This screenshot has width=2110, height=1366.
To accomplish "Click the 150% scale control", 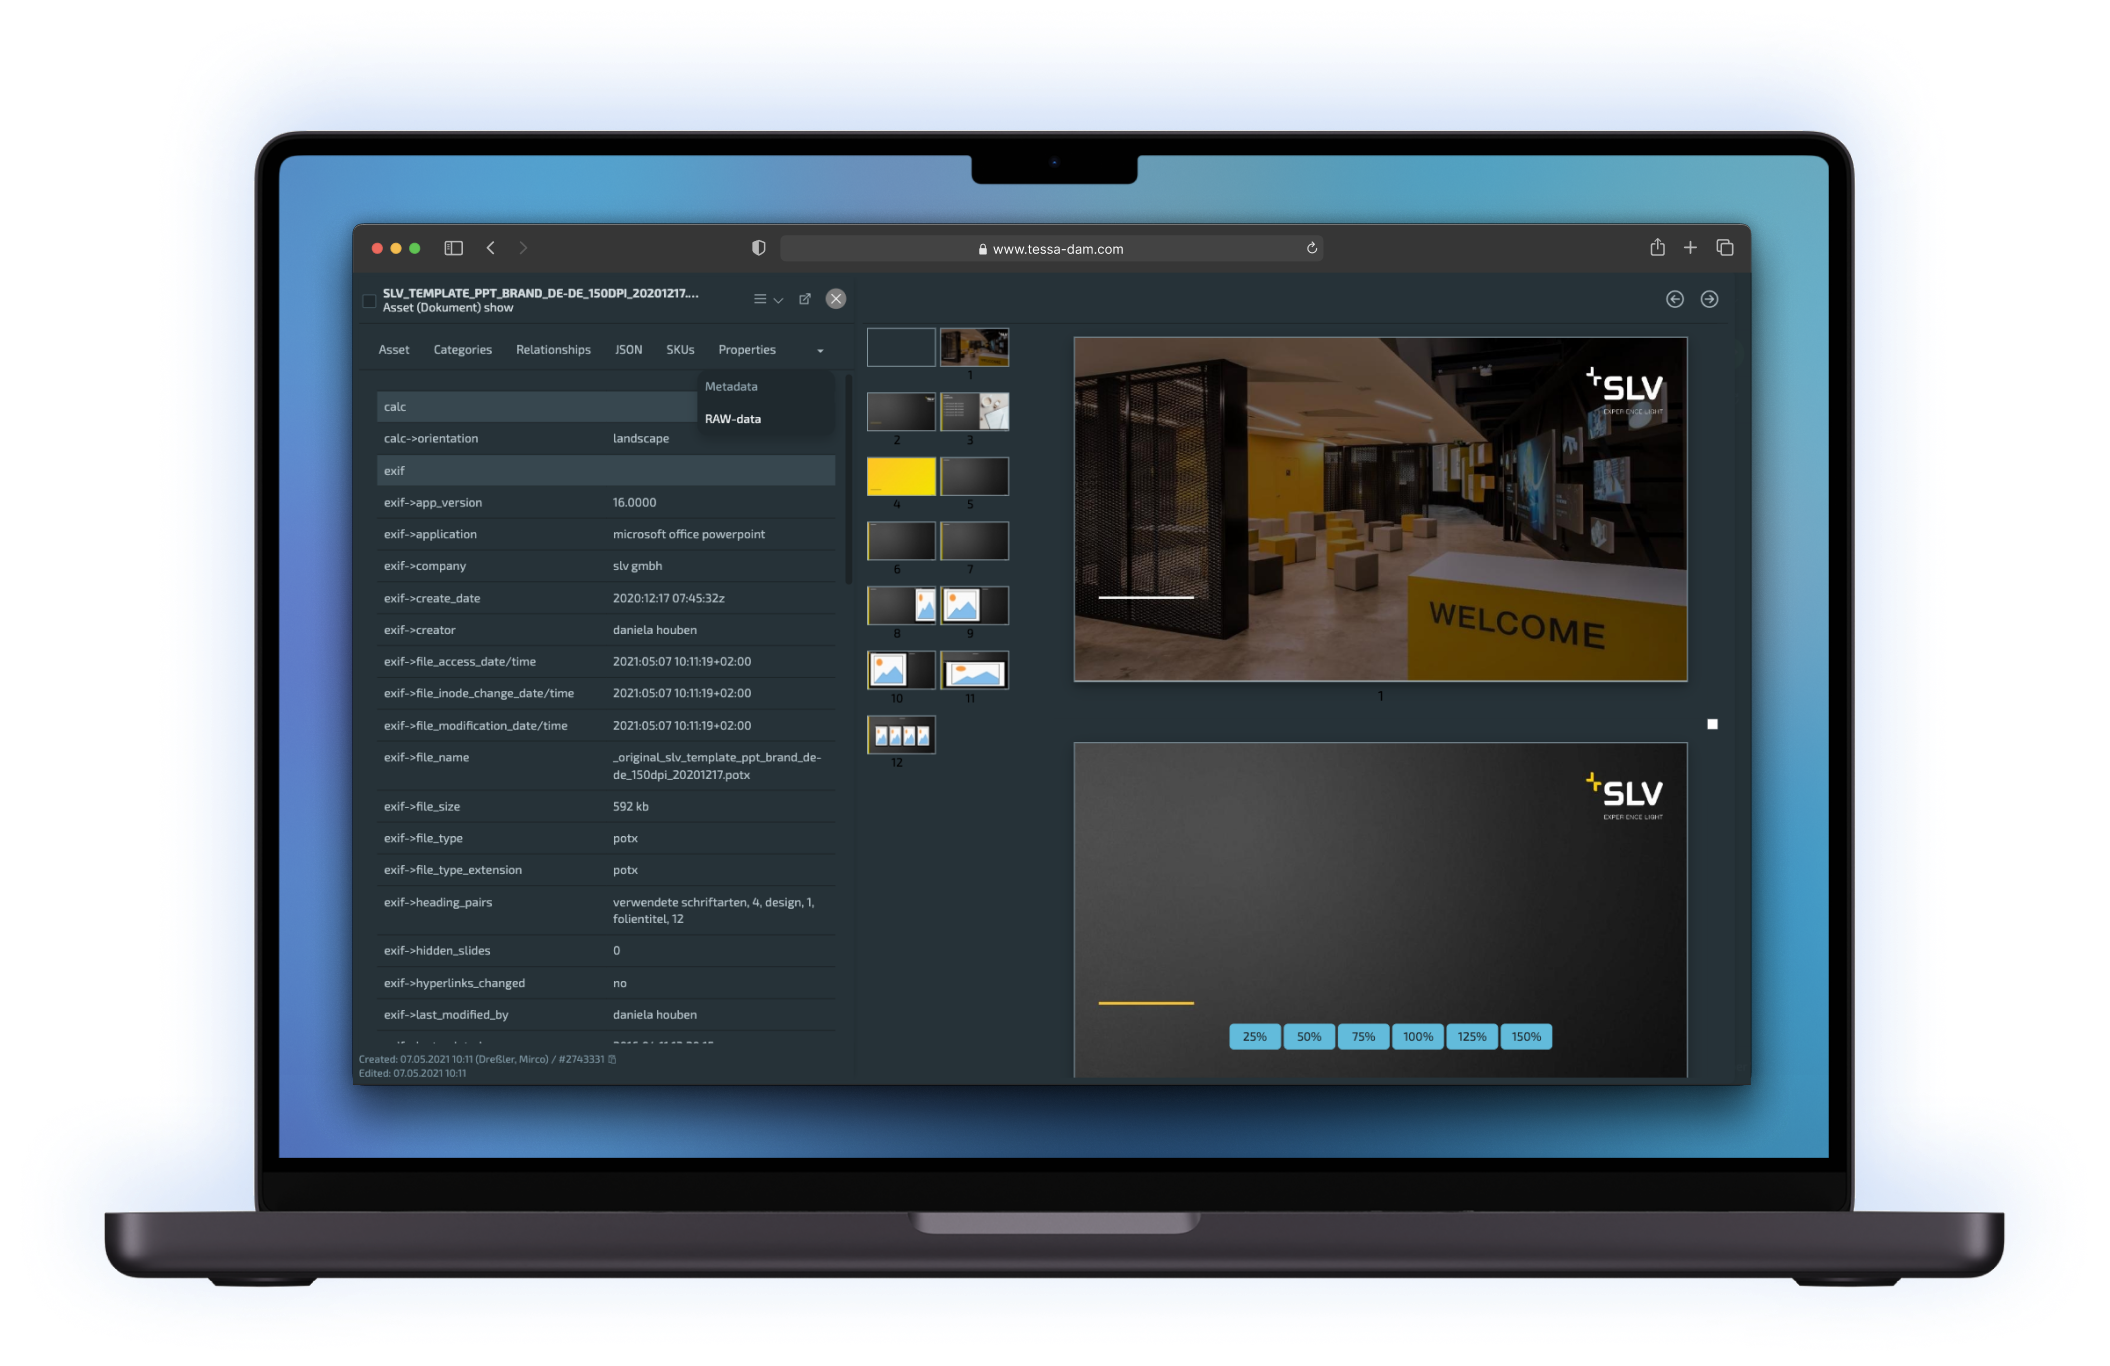I will tap(1526, 1036).
